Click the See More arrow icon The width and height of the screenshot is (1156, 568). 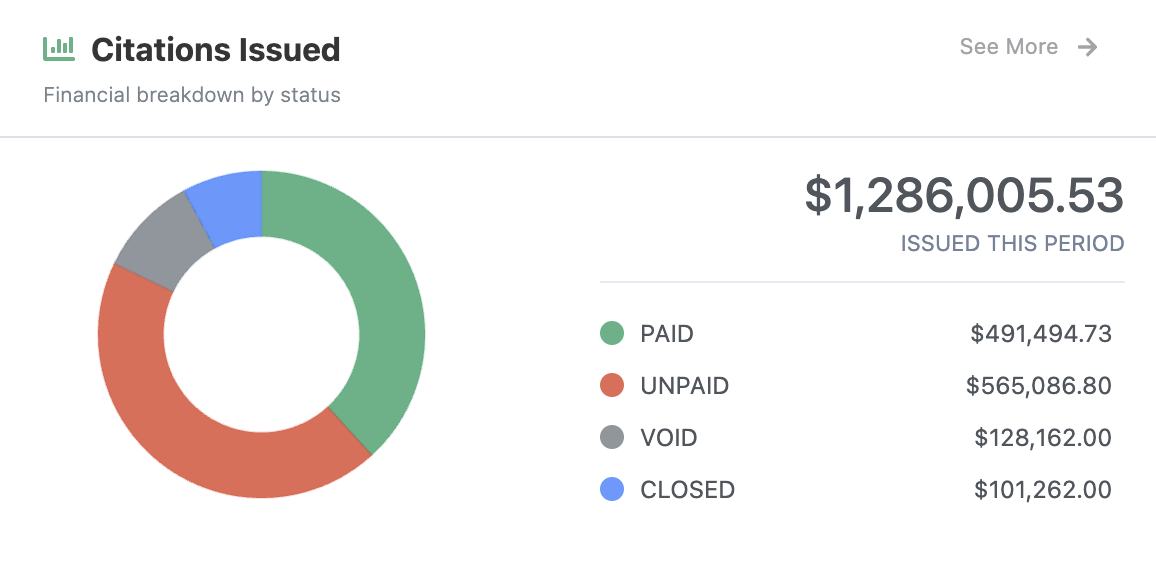click(1088, 47)
